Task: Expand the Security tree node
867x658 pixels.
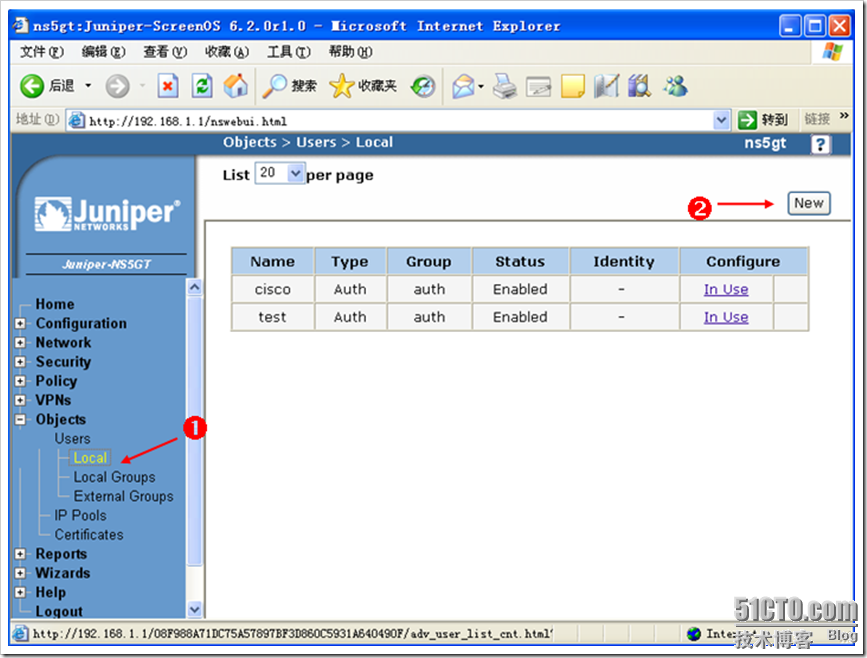Action: pos(20,362)
